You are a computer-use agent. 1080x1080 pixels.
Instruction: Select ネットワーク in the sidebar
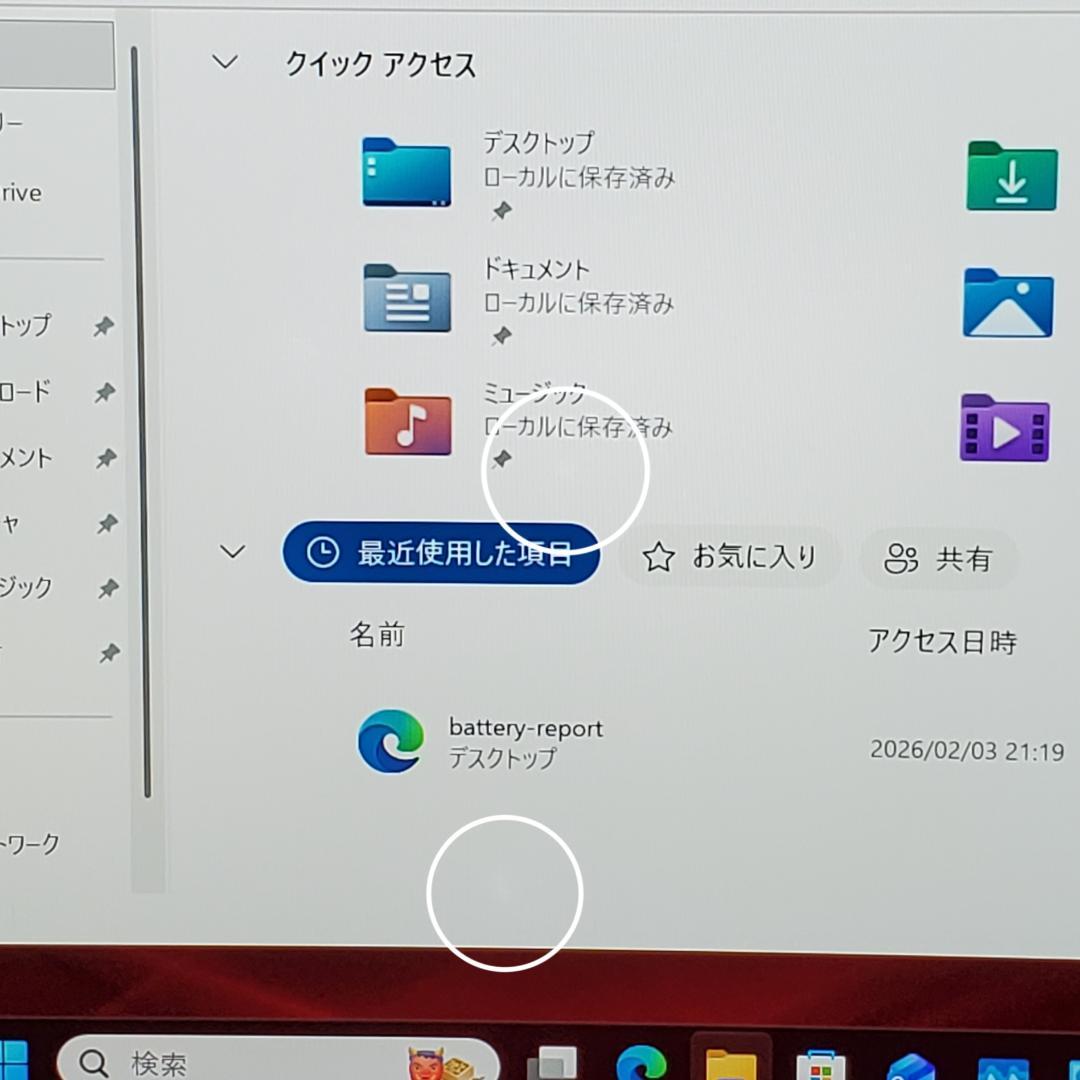point(30,843)
